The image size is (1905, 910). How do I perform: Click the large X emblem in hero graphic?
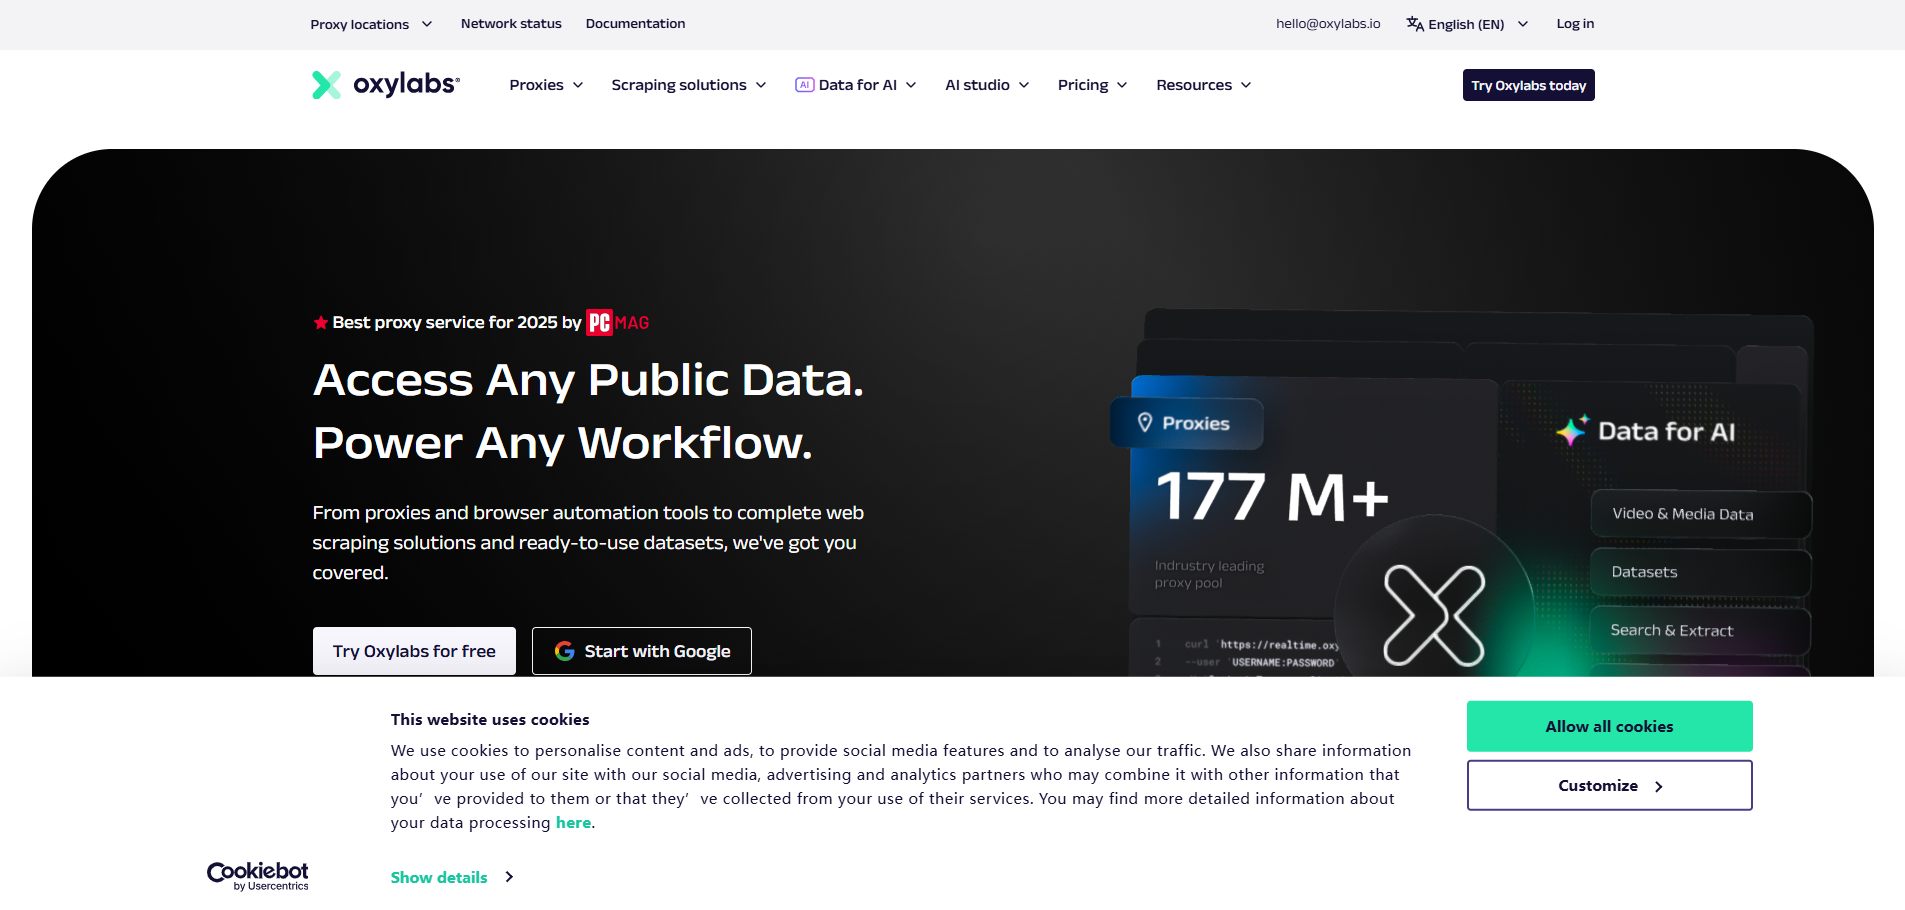pyautogui.click(x=1434, y=615)
